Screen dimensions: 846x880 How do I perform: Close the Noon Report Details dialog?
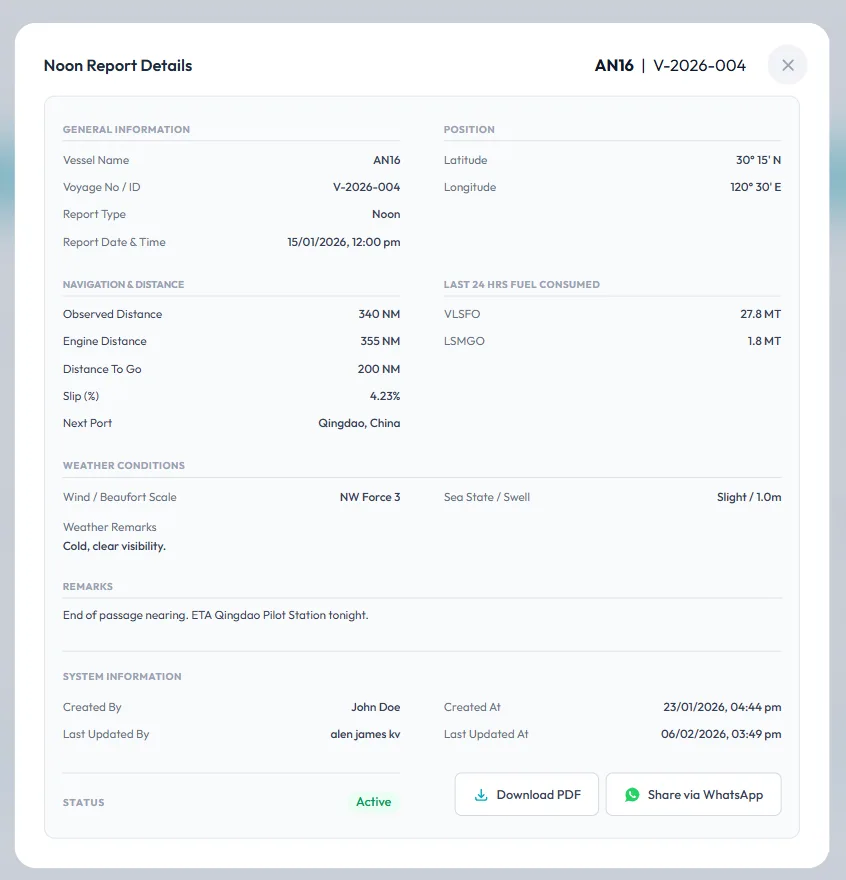coord(787,65)
